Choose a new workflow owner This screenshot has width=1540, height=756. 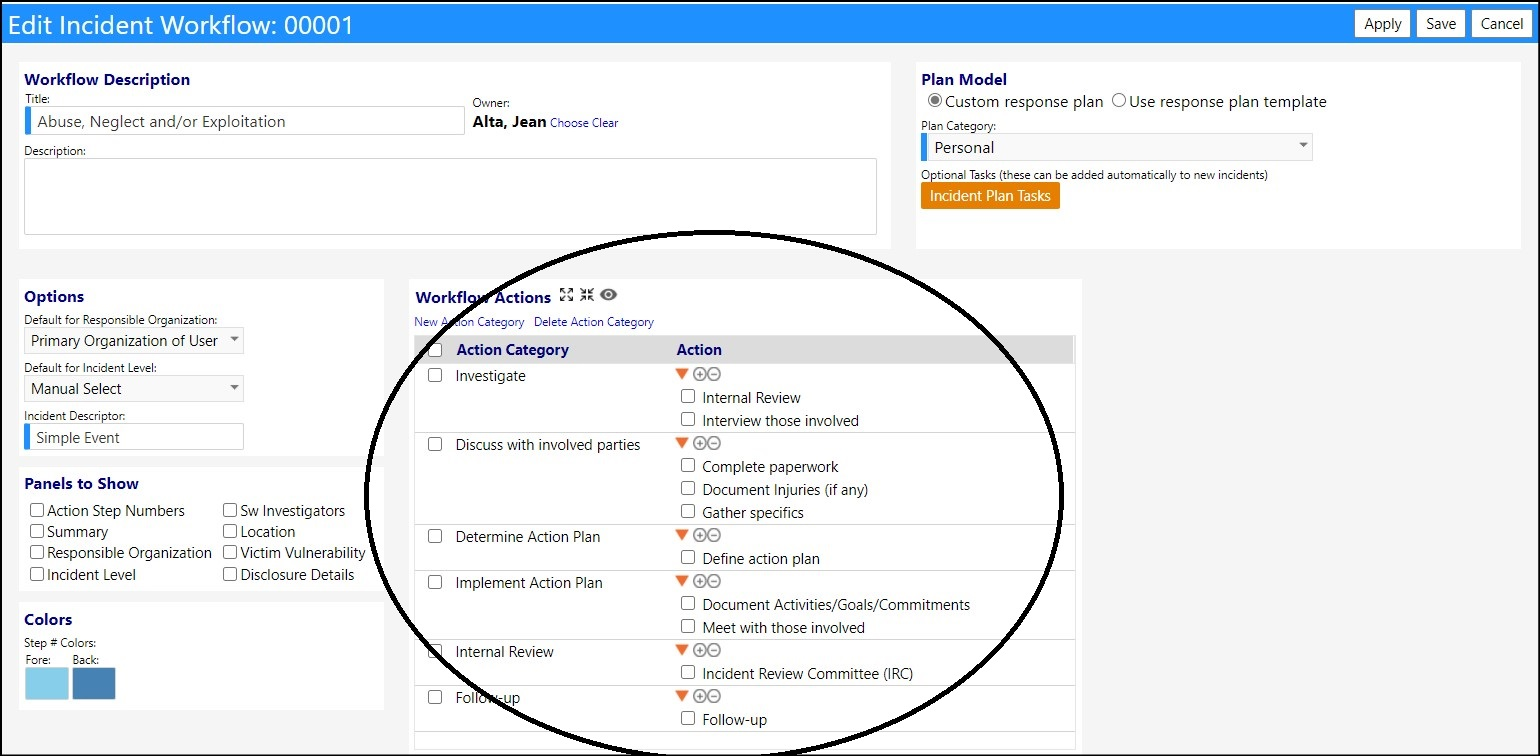[x=569, y=123]
